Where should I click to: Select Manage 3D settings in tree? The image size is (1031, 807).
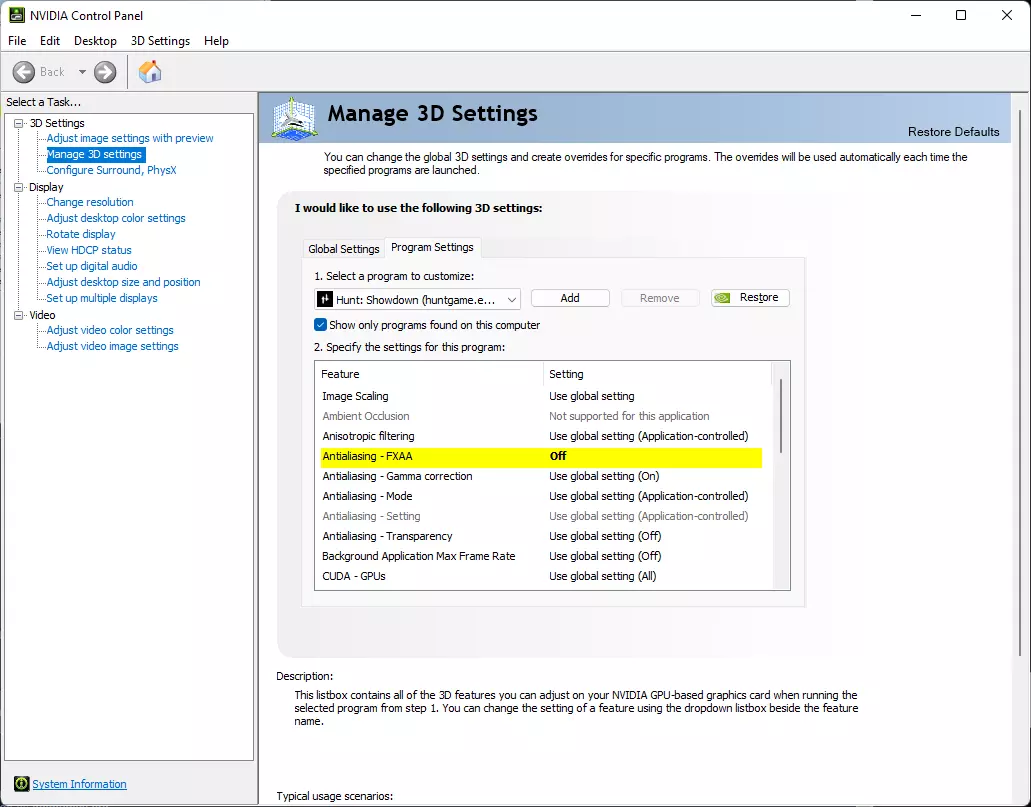95,155
